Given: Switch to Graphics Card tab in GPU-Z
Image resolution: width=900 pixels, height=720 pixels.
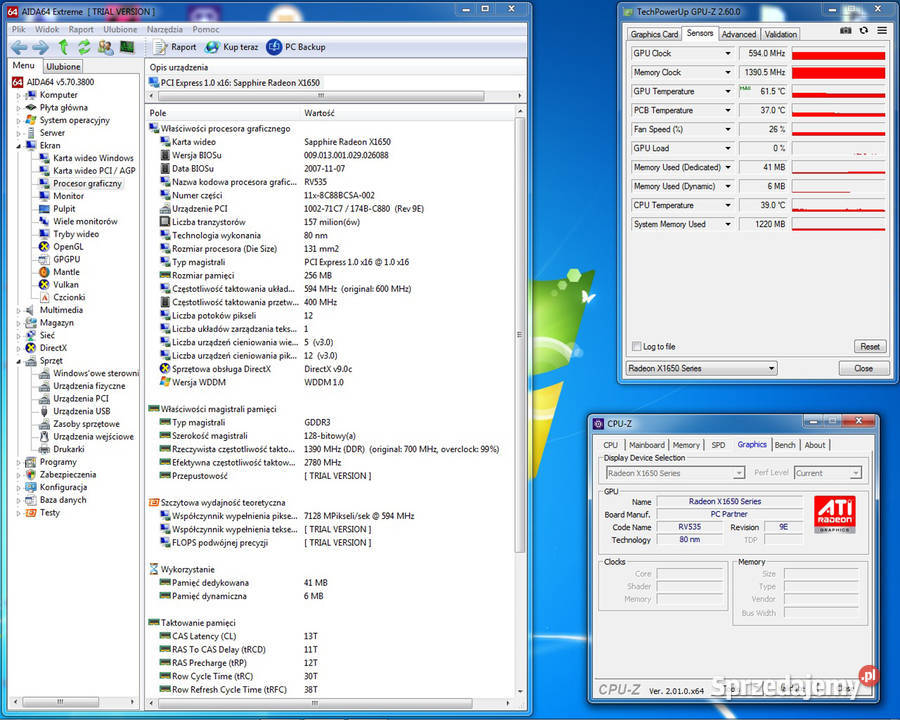Looking at the screenshot, I should pyautogui.click(x=654, y=34).
